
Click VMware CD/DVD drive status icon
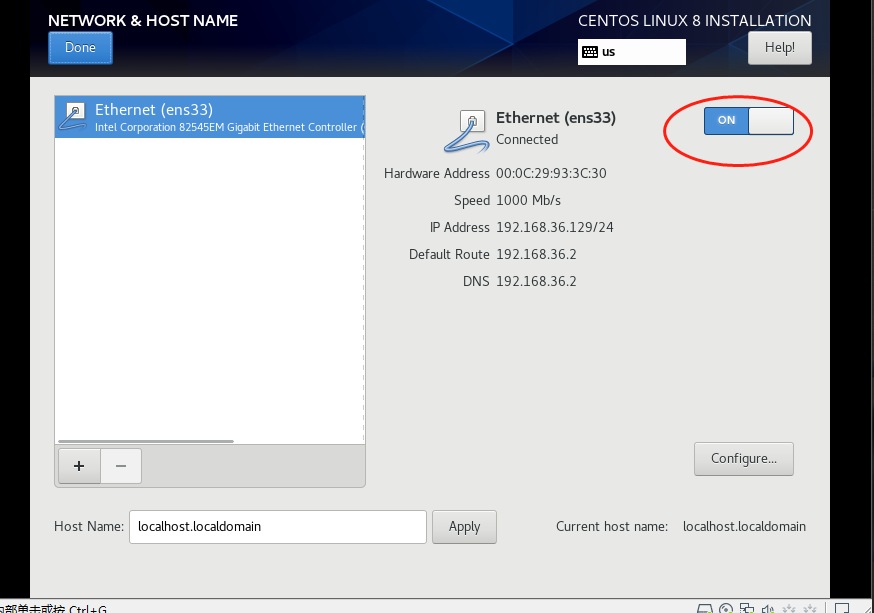726,609
